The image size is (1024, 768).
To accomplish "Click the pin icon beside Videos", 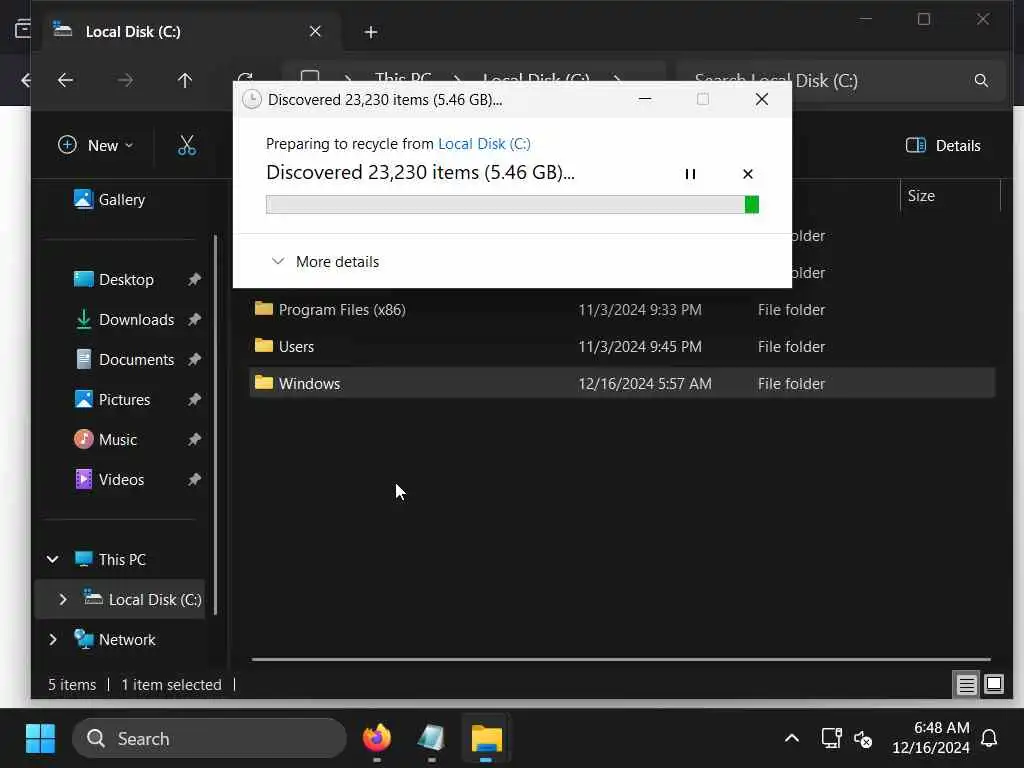I will [194, 479].
